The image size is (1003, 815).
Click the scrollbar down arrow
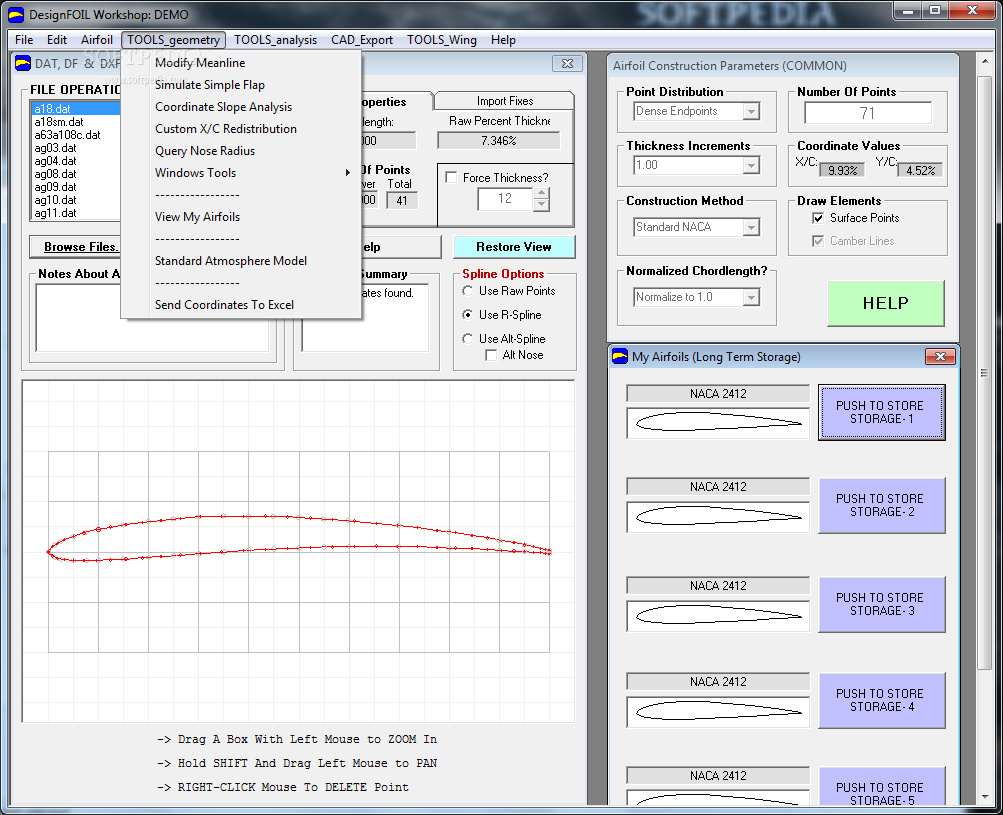984,797
